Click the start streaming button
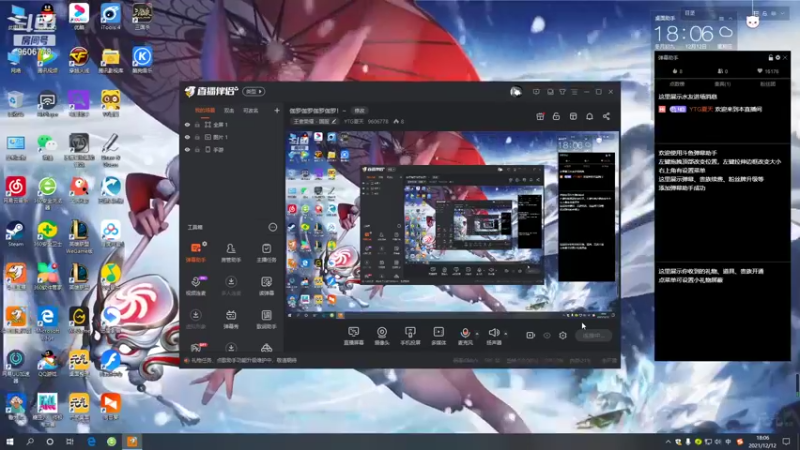 click(594, 335)
